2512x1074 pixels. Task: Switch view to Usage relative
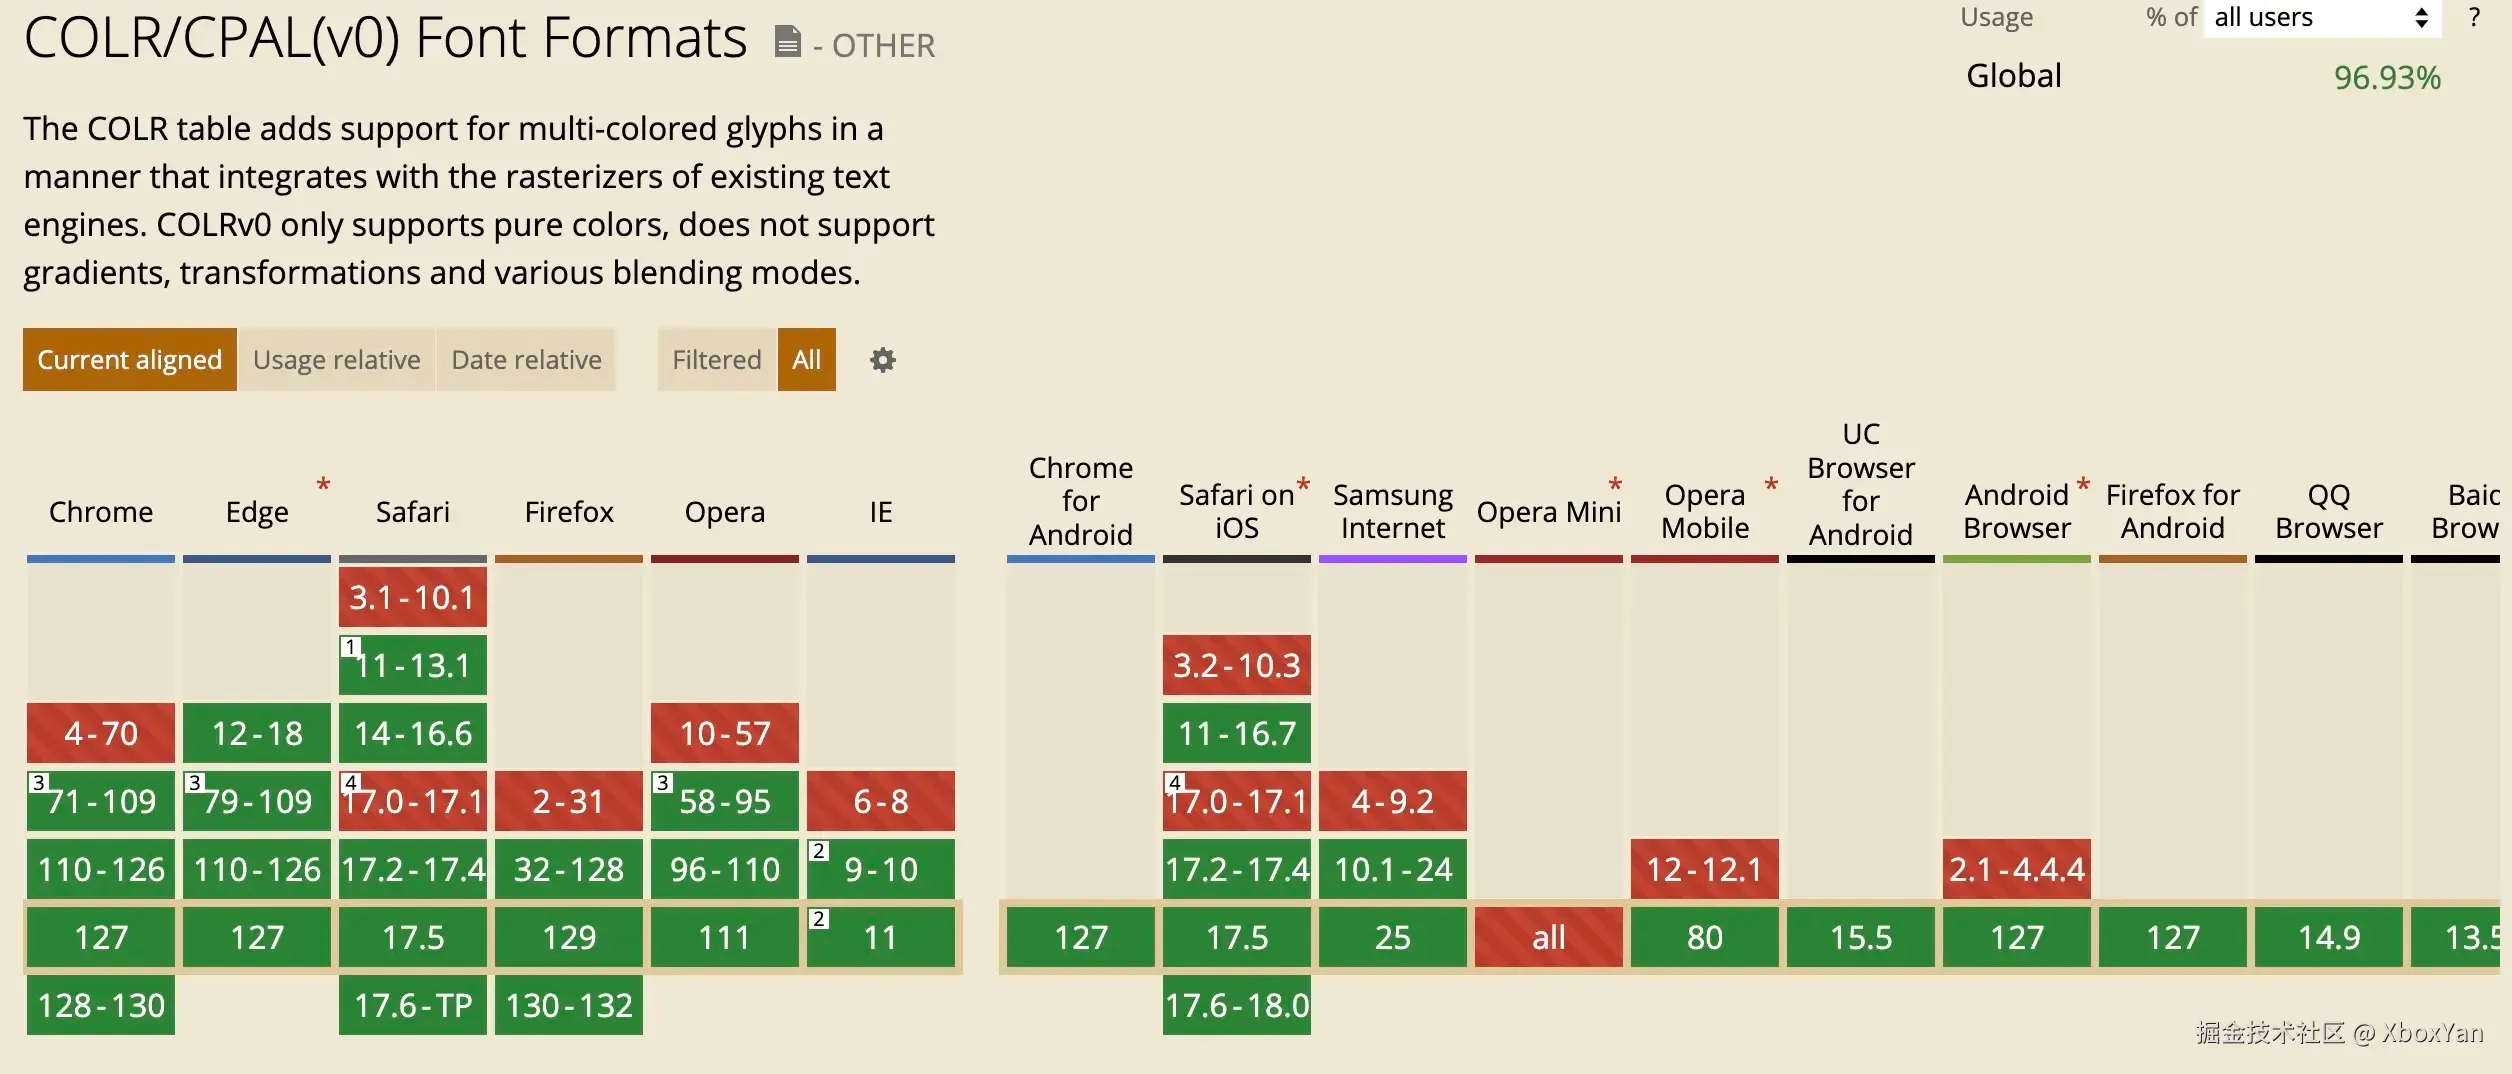click(x=337, y=360)
